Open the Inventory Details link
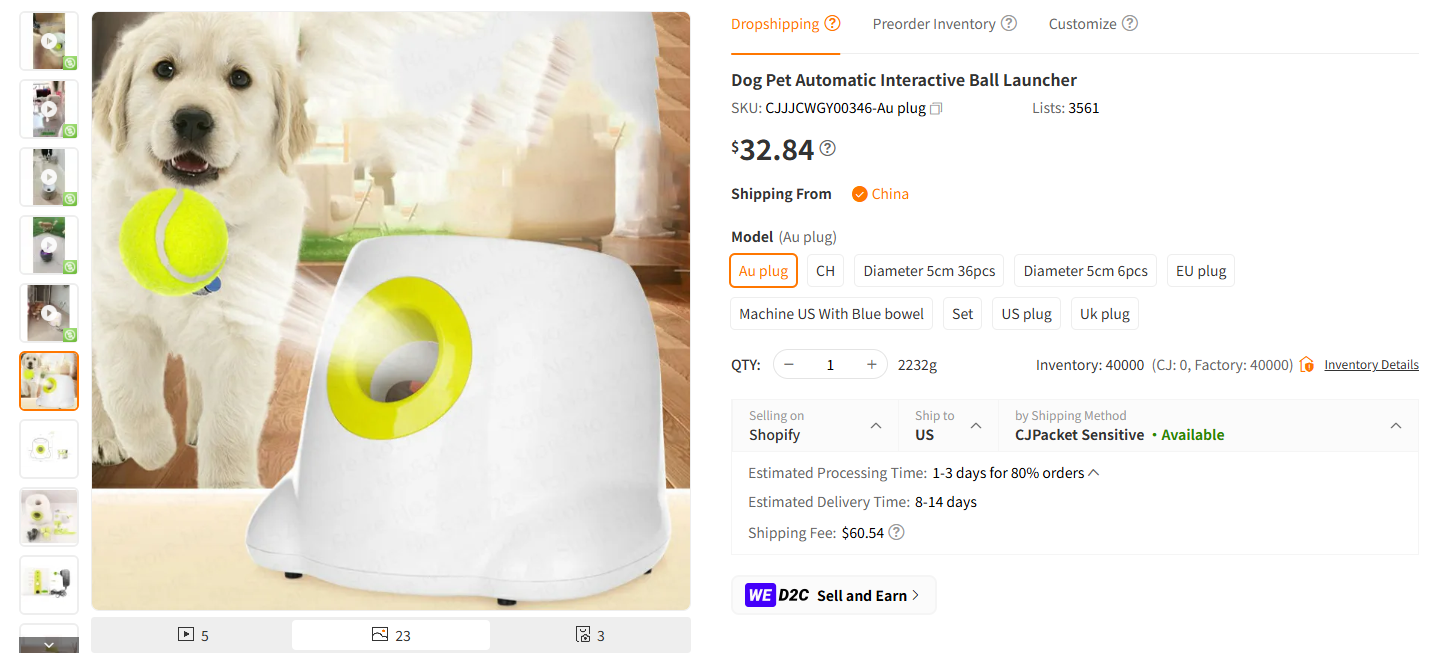 click(x=1371, y=365)
